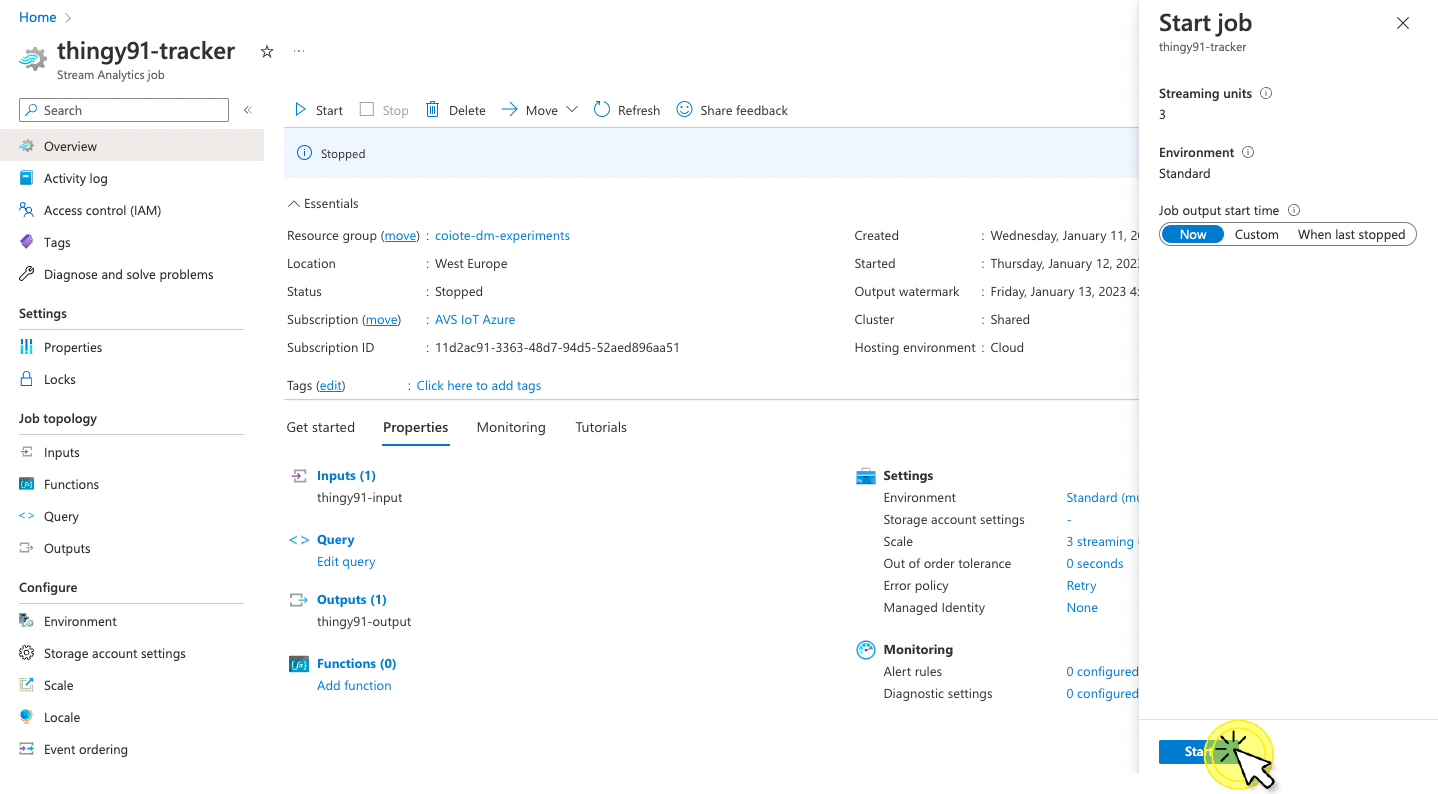Click the Add function link
Viewport: 1438px width, 794px height.
[354, 686]
